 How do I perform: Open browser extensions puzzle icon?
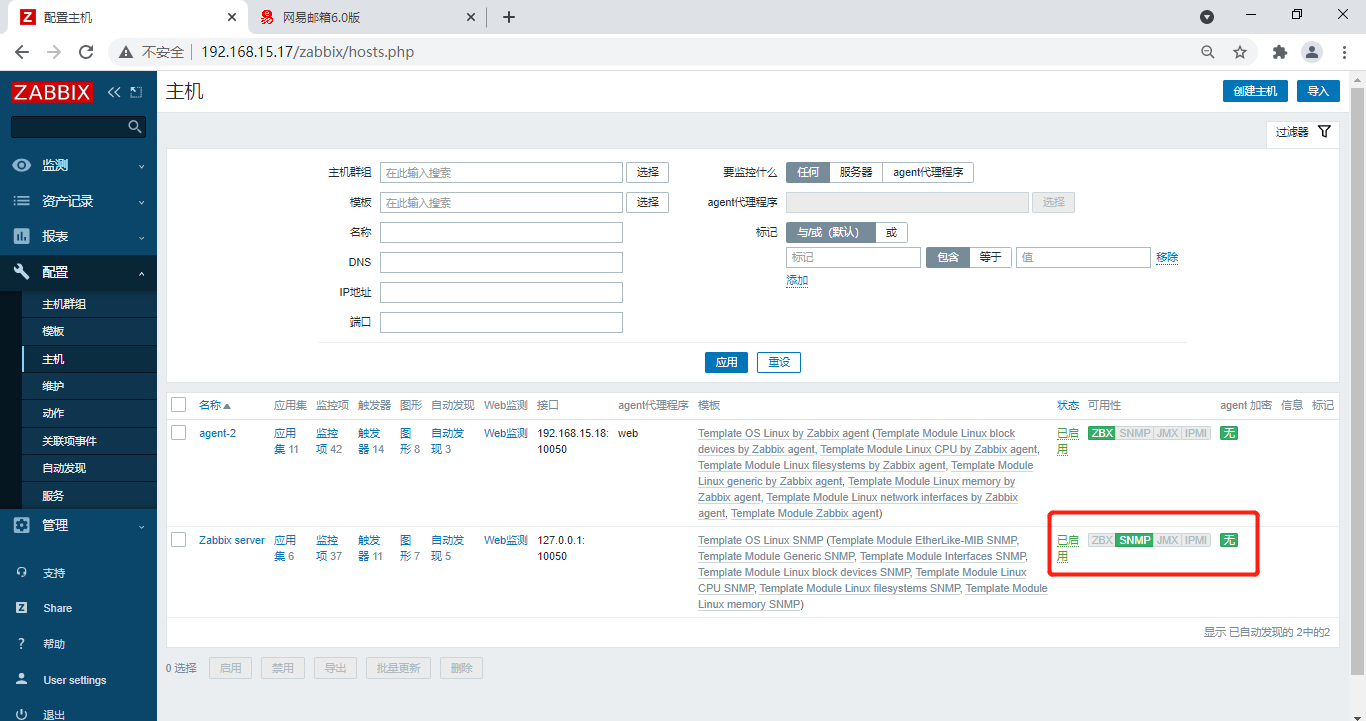1279,52
